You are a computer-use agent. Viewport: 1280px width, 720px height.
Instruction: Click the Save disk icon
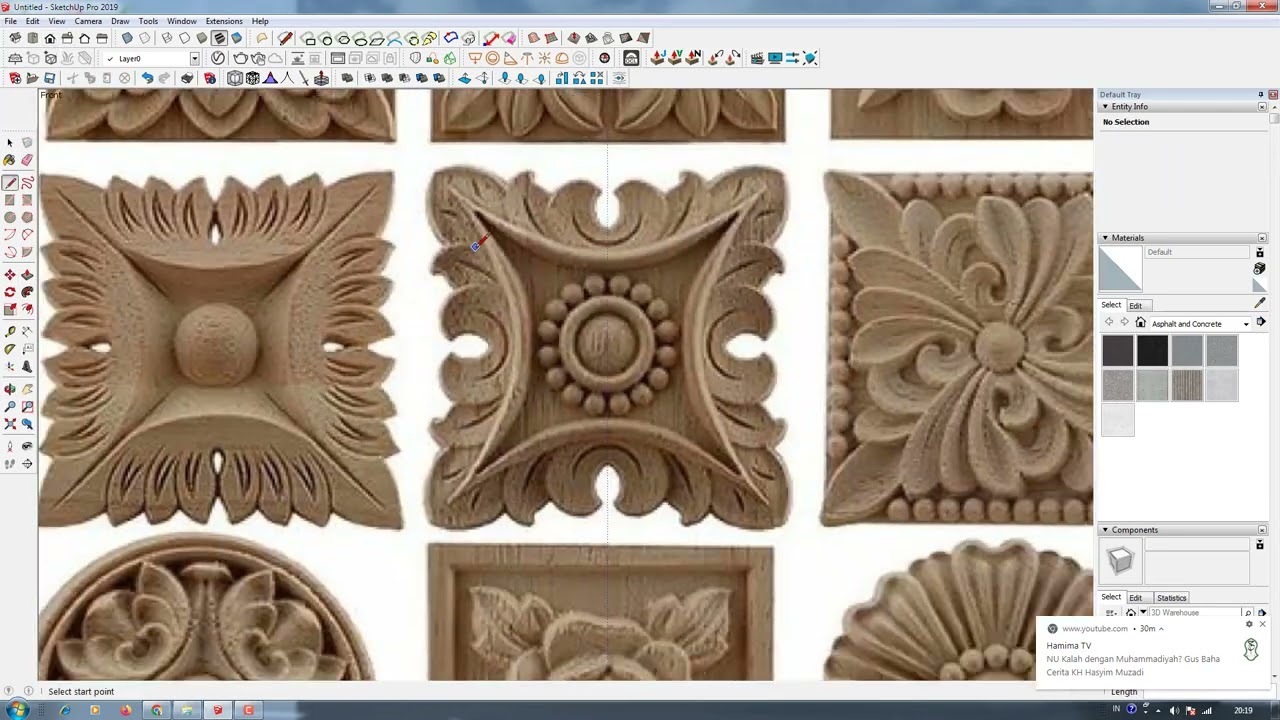tap(49, 78)
